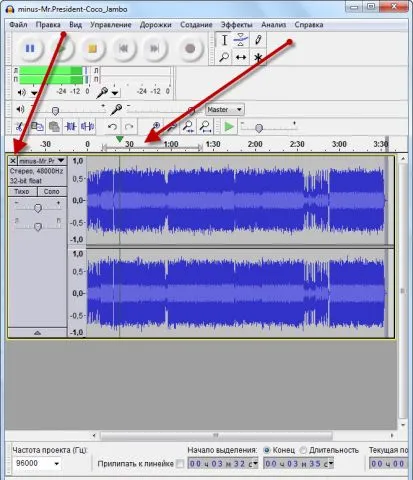This screenshot has width=413, height=480.
Task: Open the 'Эффекты' menu
Action: [236, 25]
